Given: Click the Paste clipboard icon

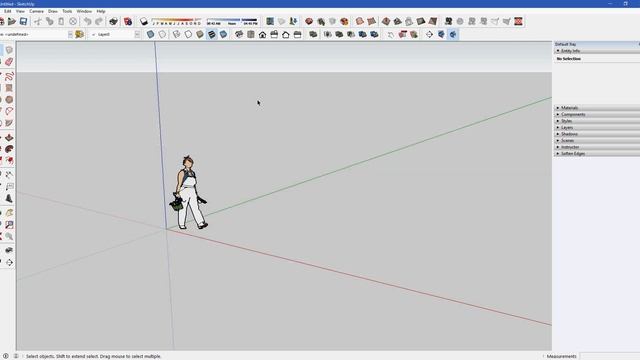Looking at the screenshot, I should pyautogui.click(x=61, y=21).
